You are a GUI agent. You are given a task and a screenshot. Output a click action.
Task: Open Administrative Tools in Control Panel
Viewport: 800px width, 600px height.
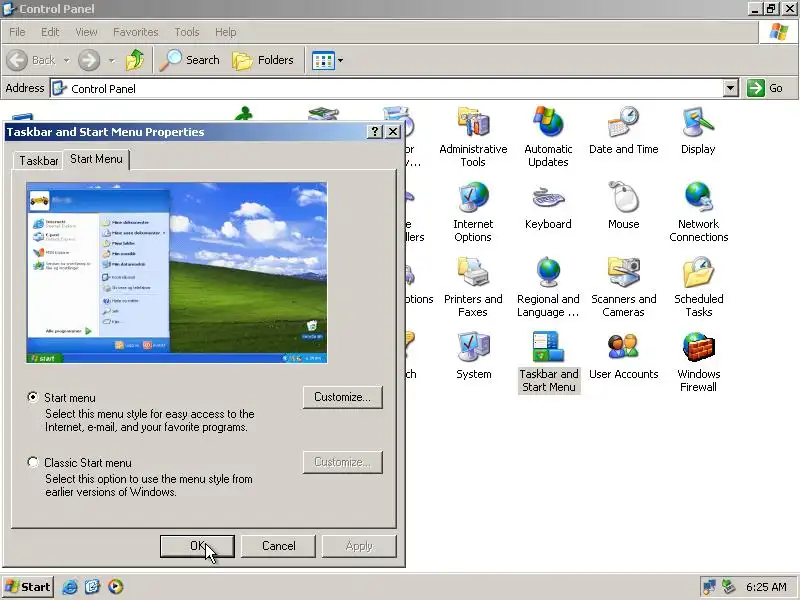[x=473, y=137]
